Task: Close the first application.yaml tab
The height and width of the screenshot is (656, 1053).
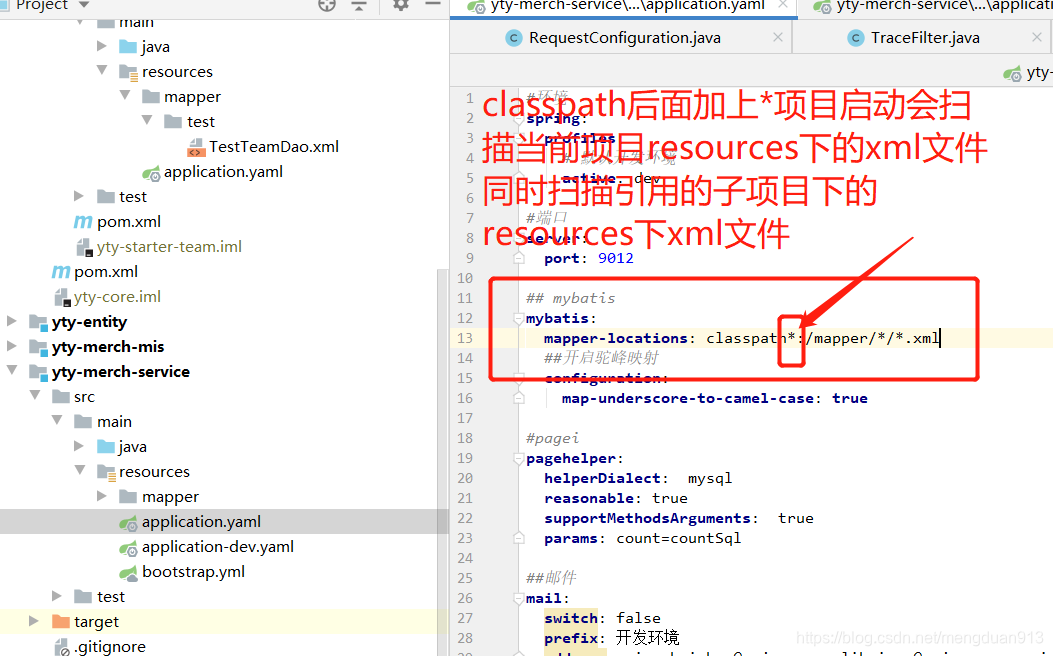Action: pos(783,4)
